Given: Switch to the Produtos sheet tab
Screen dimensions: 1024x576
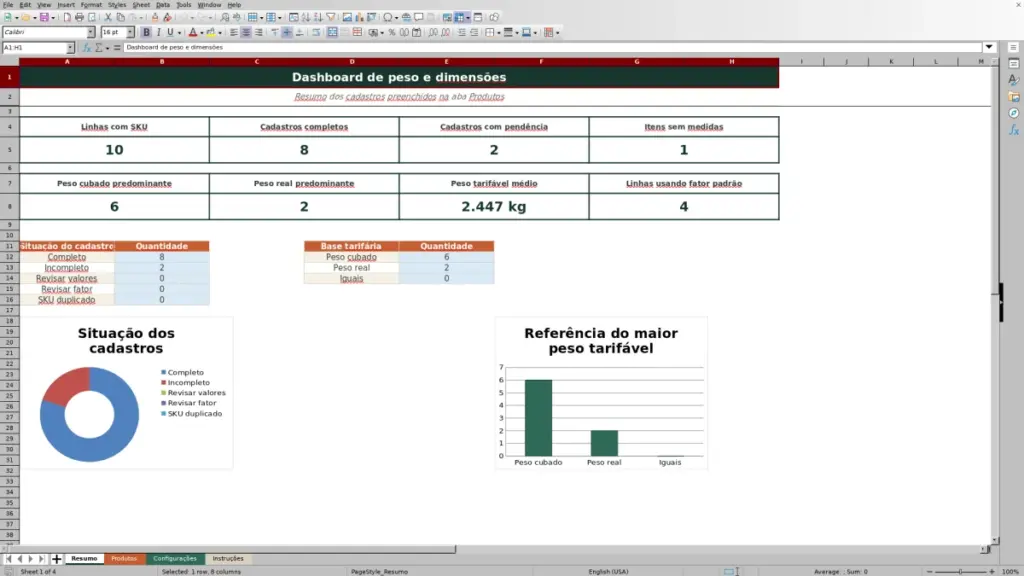Looking at the screenshot, I should 124,559.
